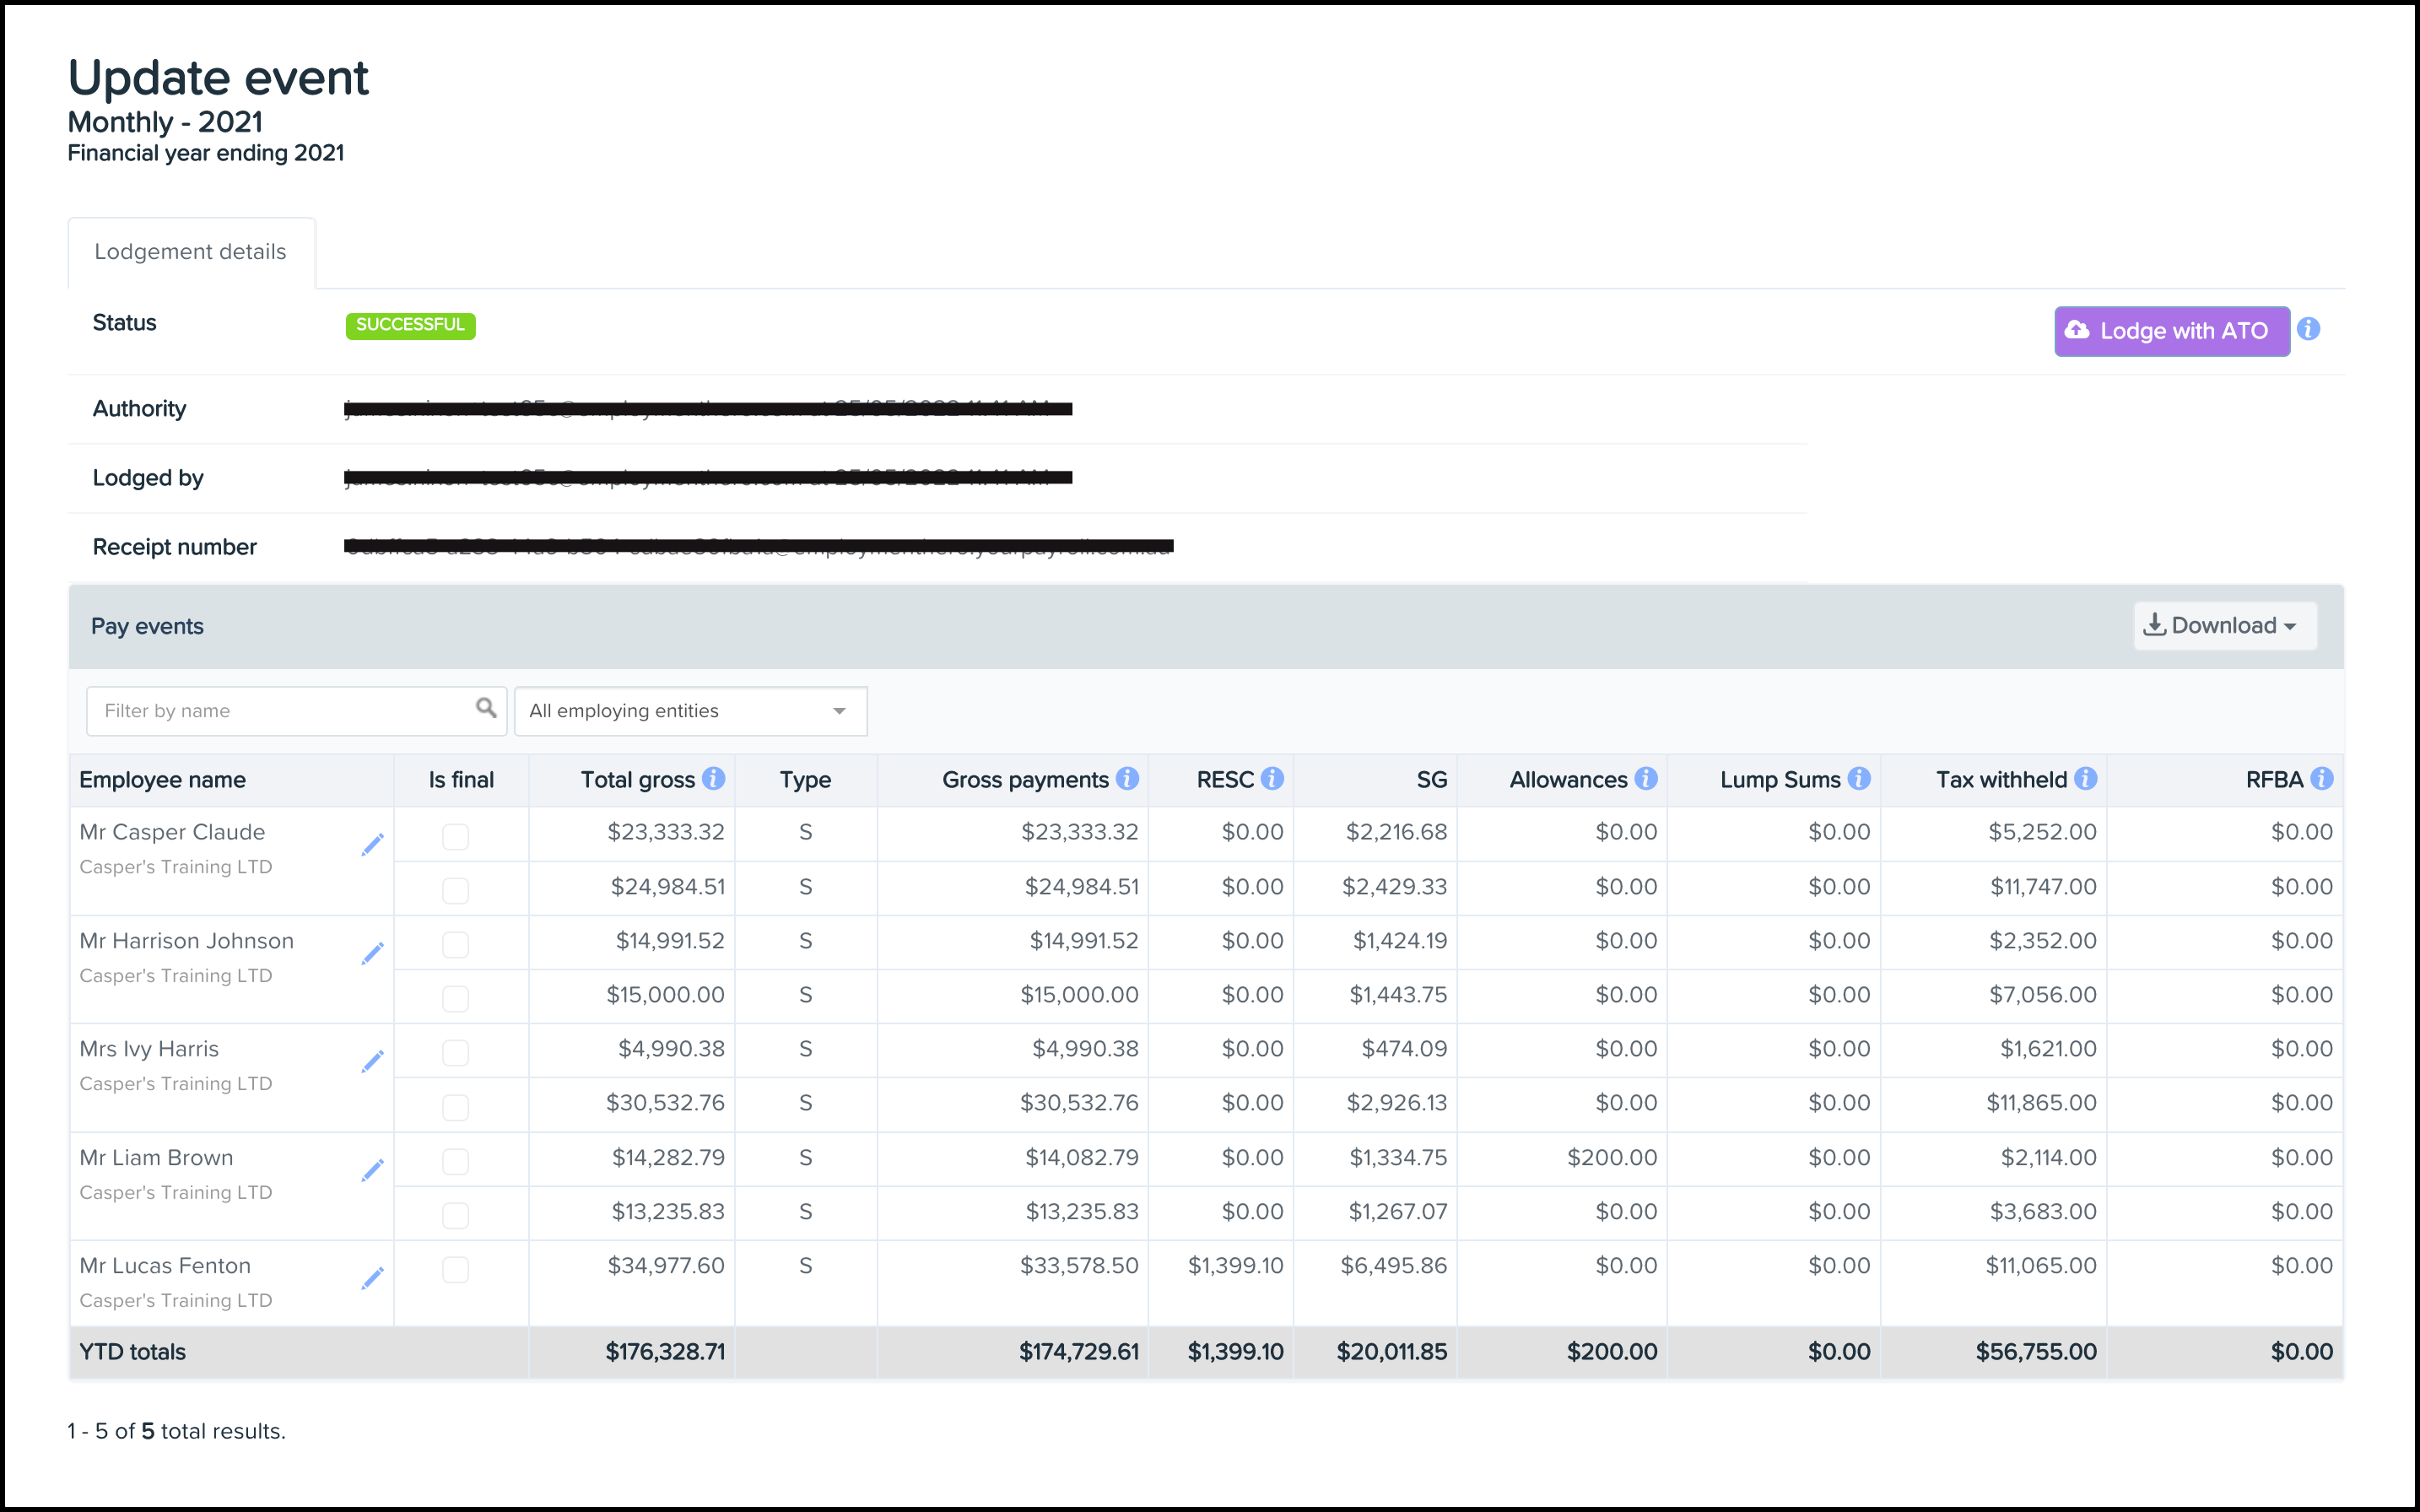The height and width of the screenshot is (1512, 2420).
Task: Click edit pencil for Mr Casper Claude
Action: click(372, 845)
